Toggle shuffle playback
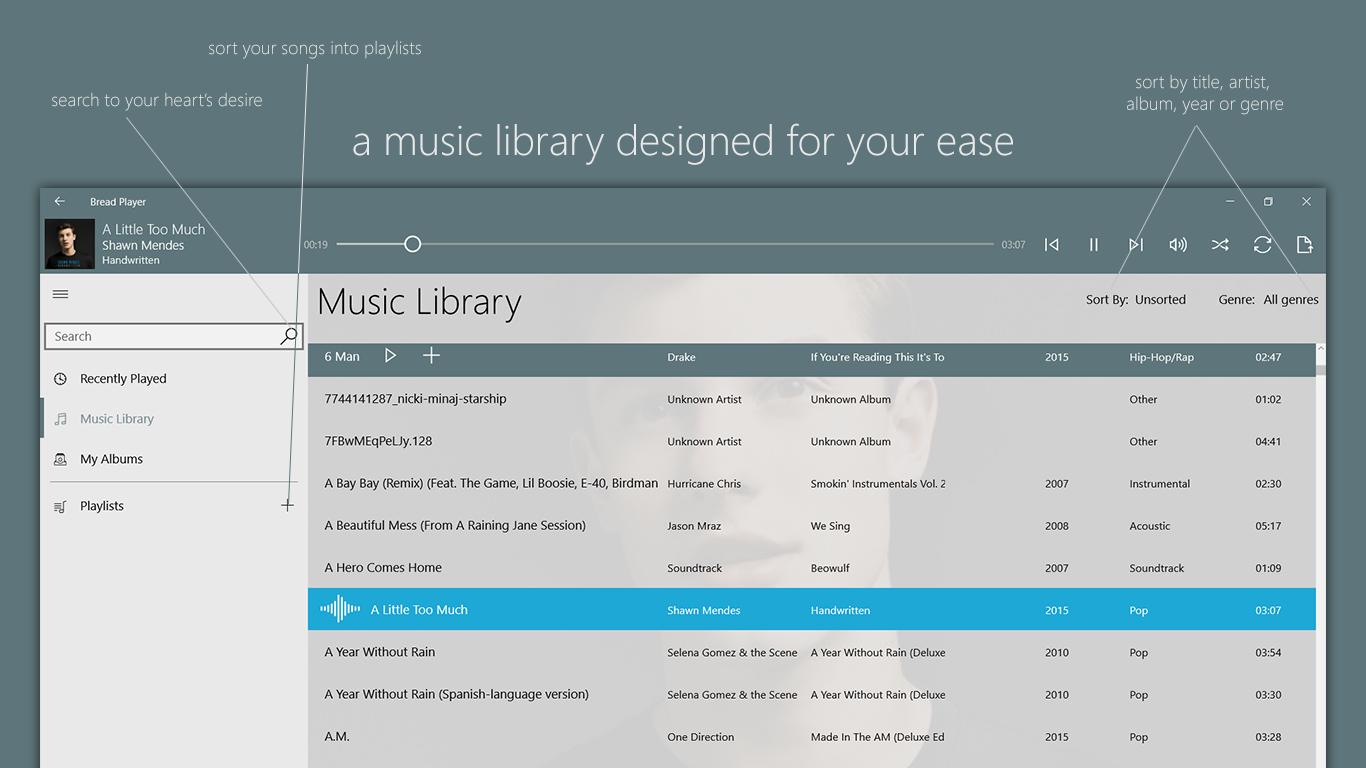 point(1220,245)
